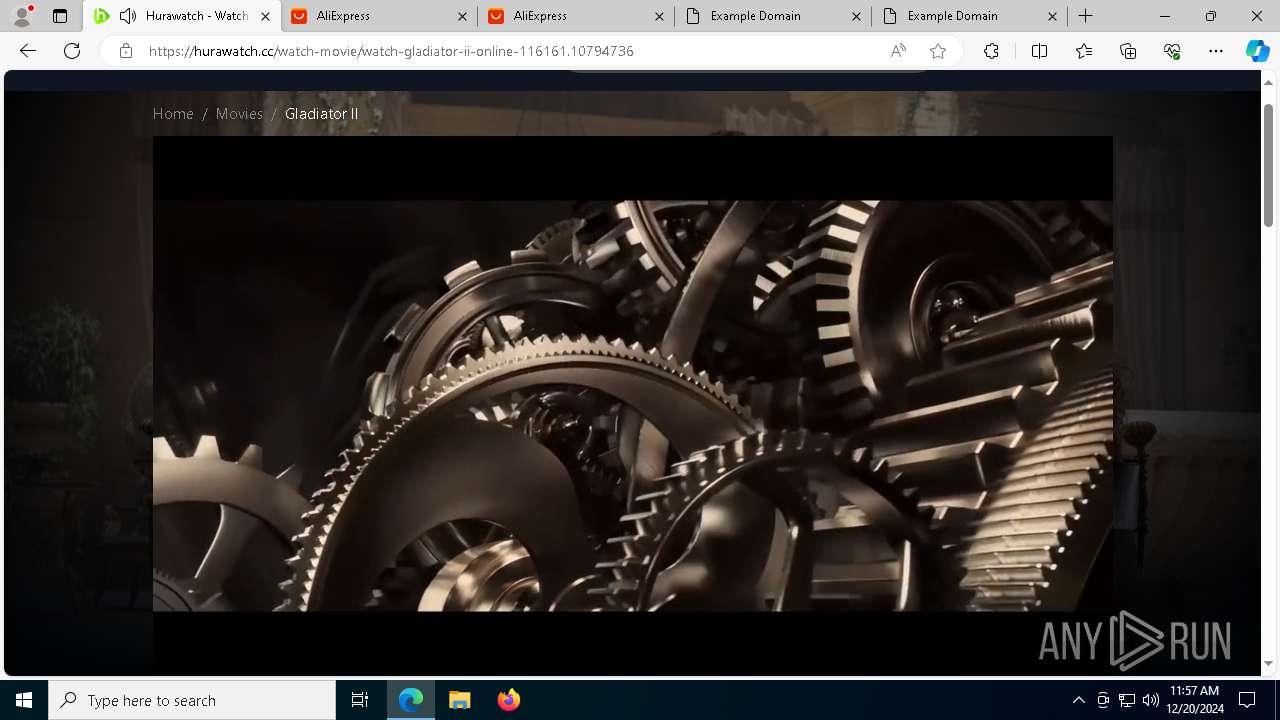This screenshot has height=720, width=1280.
Task: Switch to the second AliExpress tab
Action: [x=575, y=16]
